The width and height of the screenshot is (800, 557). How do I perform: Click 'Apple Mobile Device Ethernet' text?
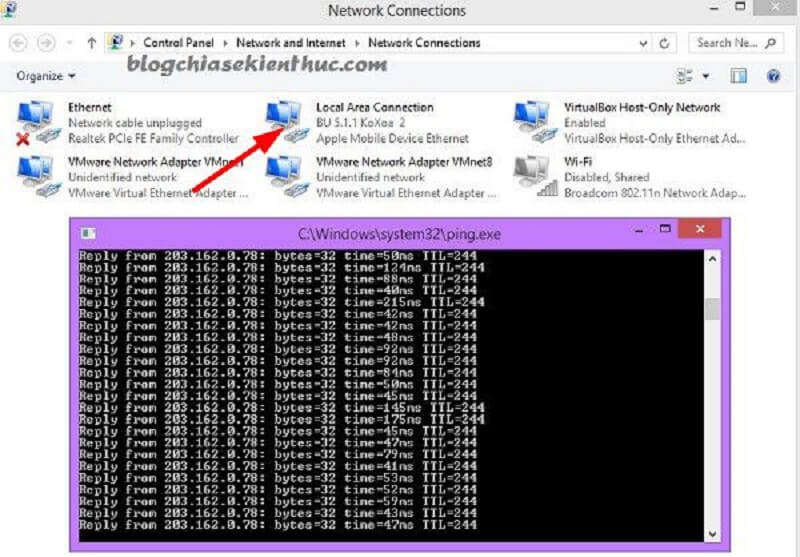392,138
